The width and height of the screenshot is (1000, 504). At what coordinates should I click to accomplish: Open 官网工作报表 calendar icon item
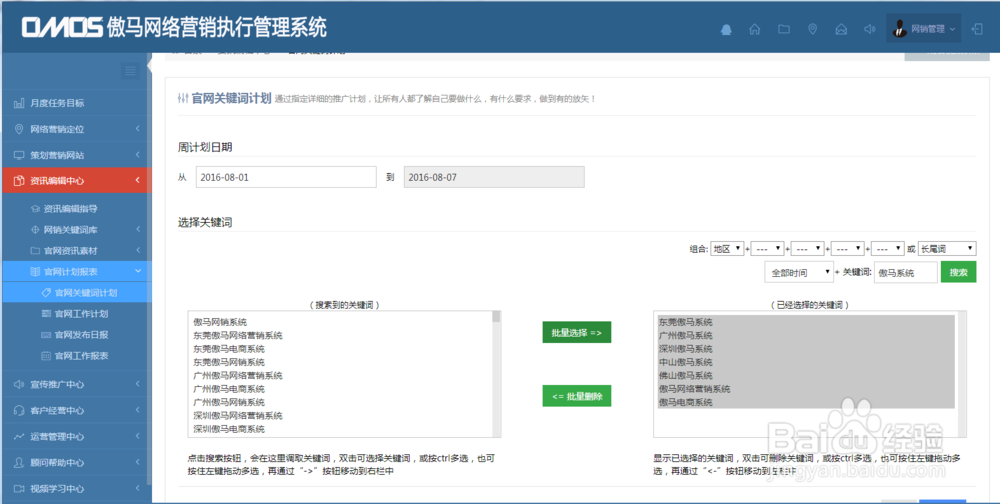(x=74, y=356)
